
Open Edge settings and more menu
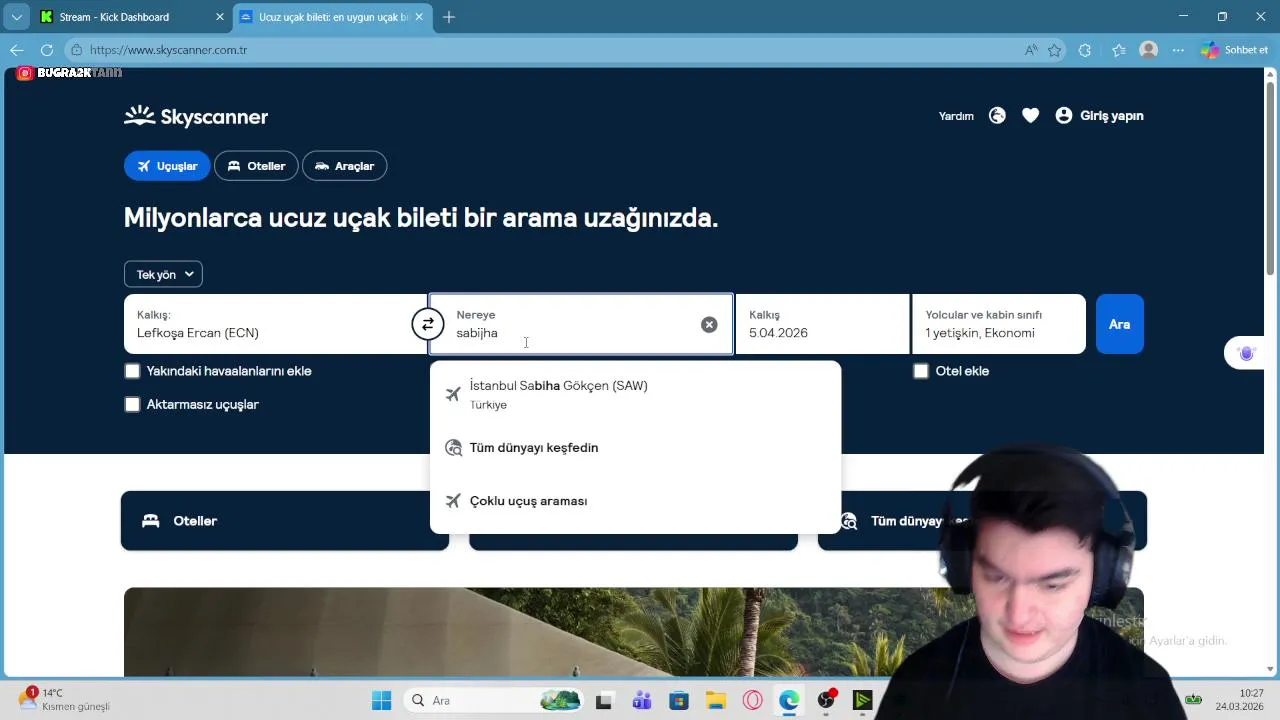coord(1179,50)
